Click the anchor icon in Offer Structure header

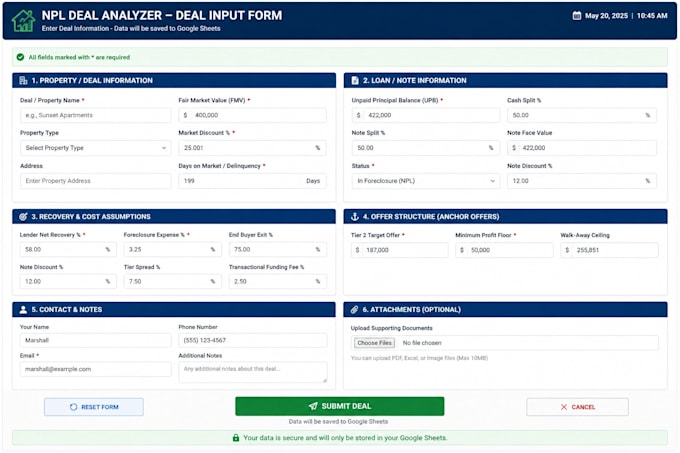(355, 217)
